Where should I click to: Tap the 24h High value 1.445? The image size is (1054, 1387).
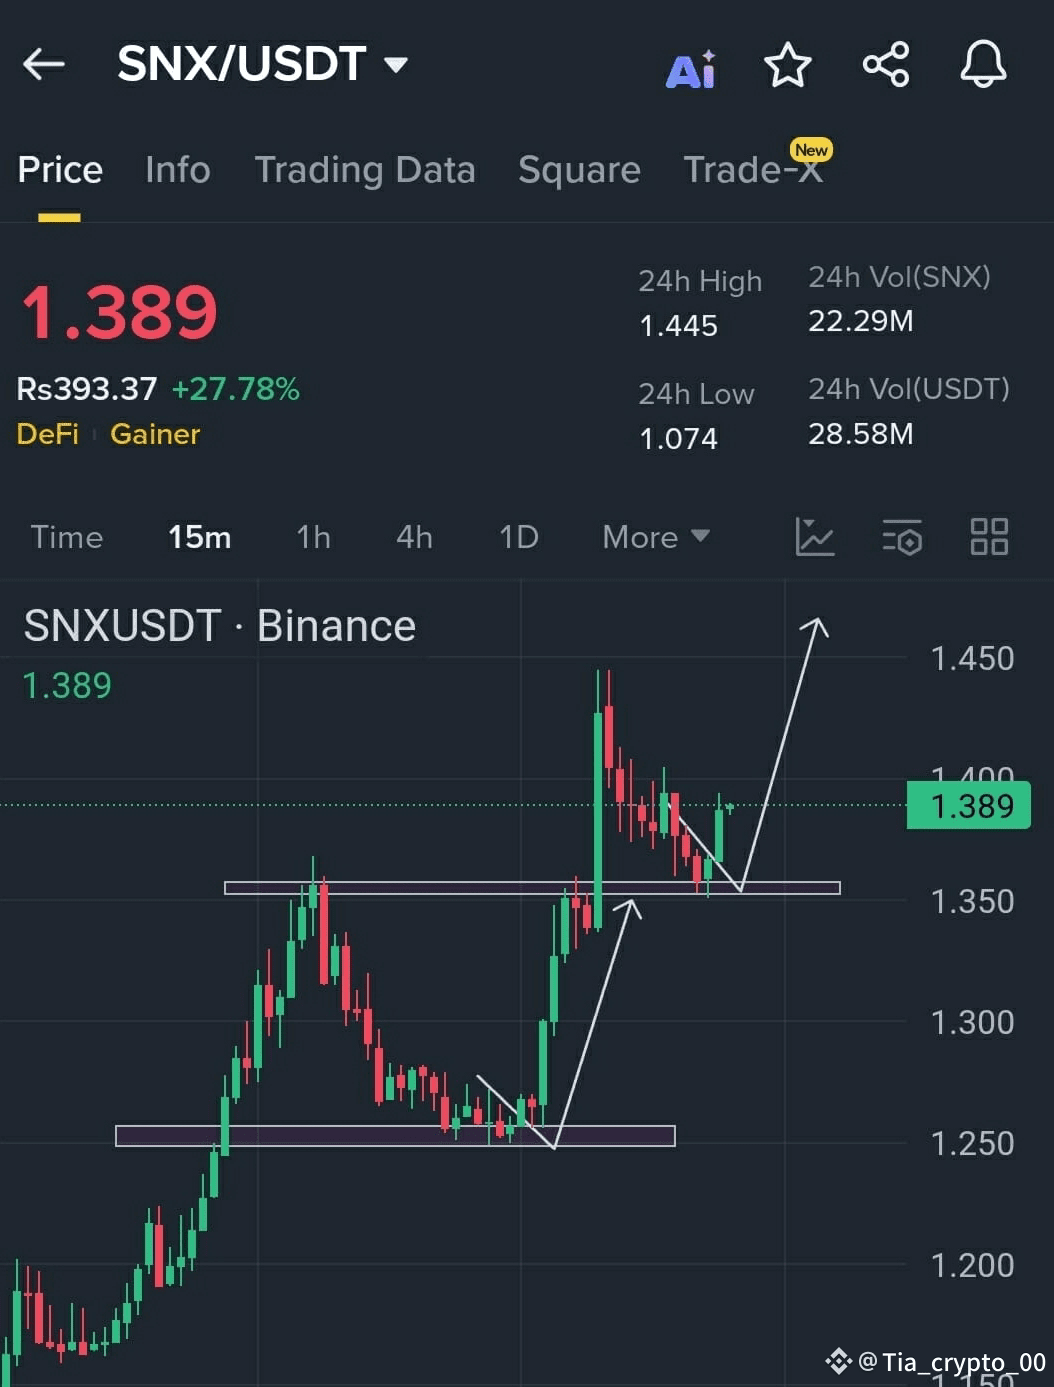[x=678, y=326]
